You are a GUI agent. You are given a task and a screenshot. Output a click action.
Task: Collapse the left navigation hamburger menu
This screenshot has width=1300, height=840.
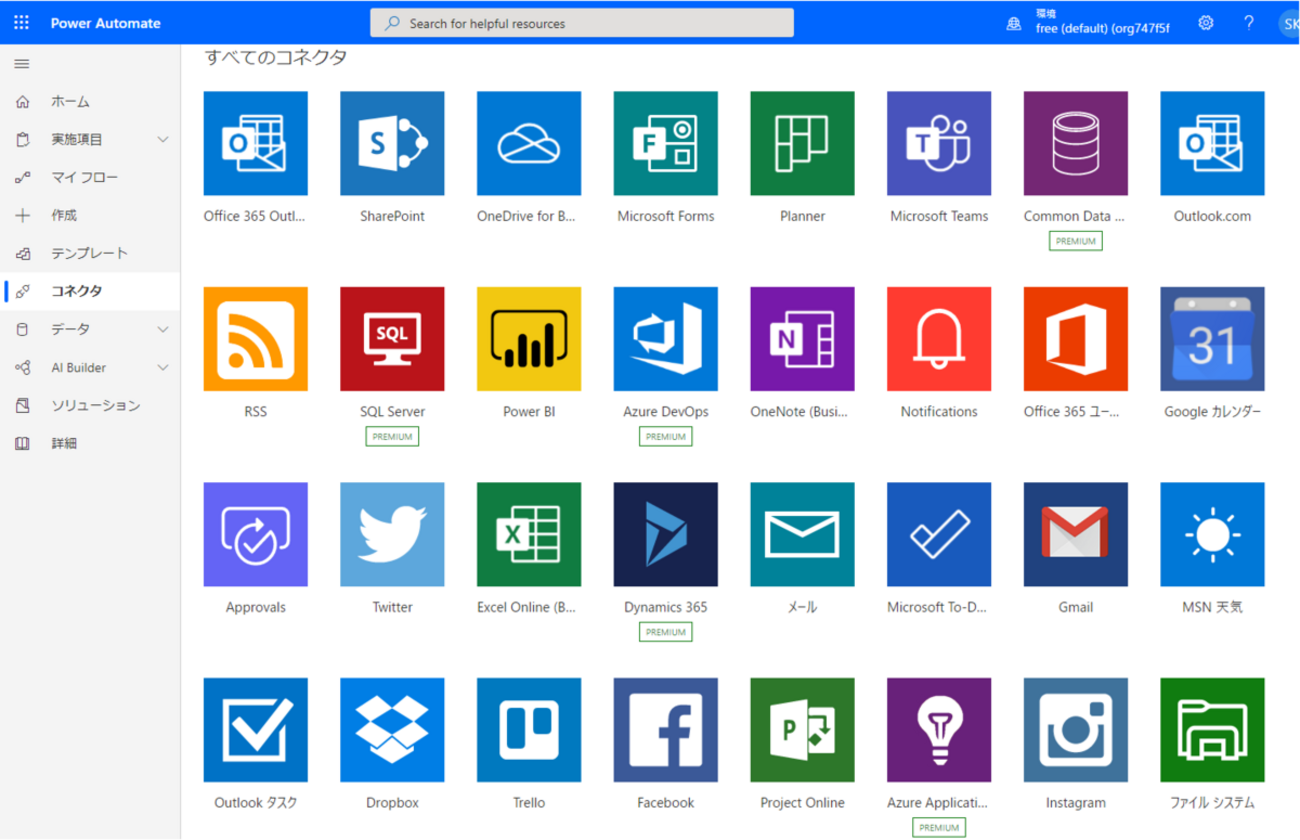(x=22, y=64)
